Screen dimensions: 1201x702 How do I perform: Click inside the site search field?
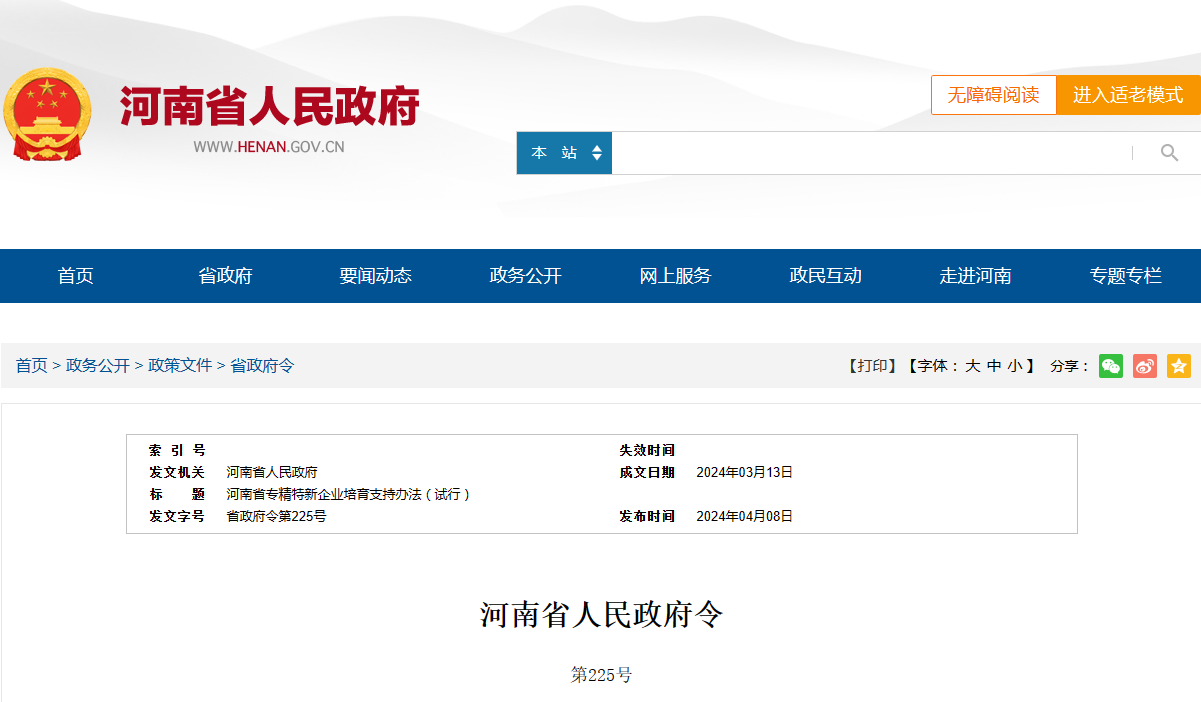pyautogui.click(x=871, y=153)
